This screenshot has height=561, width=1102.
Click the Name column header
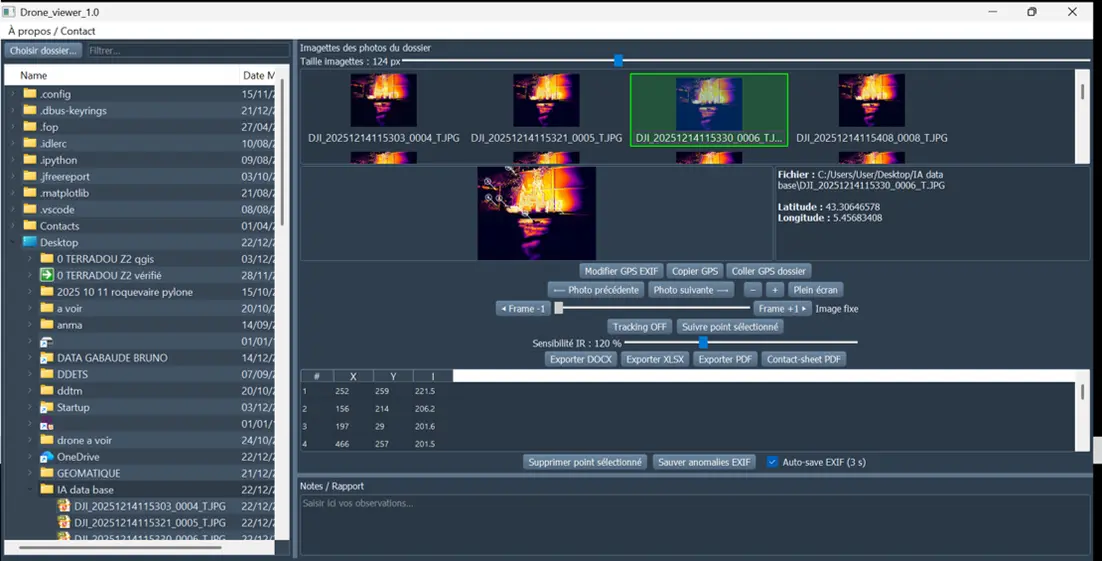(x=34, y=75)
